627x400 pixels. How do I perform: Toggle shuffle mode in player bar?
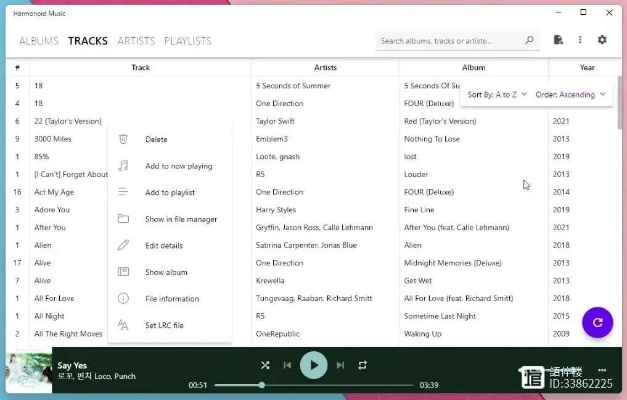coord(265,365)
